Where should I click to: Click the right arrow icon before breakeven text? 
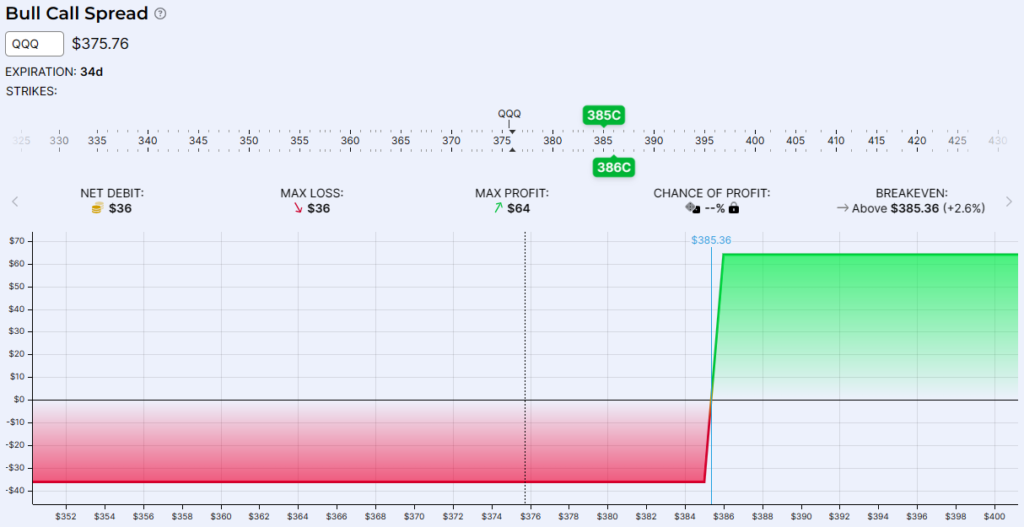click(842, 208)
